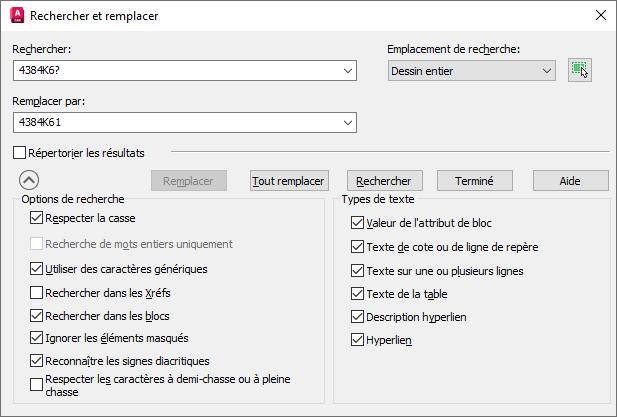617x417 pixels.
Task: Expand the Remplacer par dropdown list
Action: pos(347,122)
